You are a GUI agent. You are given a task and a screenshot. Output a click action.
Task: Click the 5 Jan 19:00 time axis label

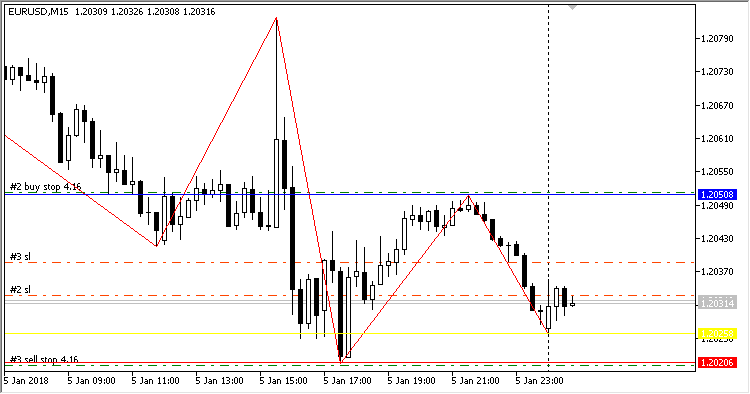(x=411, y=381)
